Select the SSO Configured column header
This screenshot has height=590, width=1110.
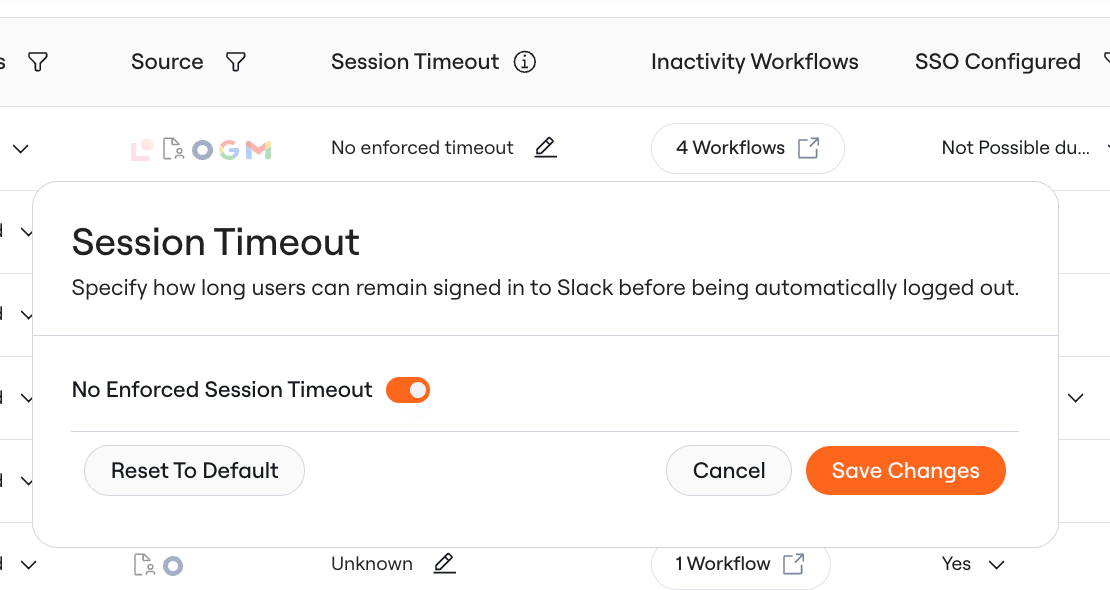997,62
